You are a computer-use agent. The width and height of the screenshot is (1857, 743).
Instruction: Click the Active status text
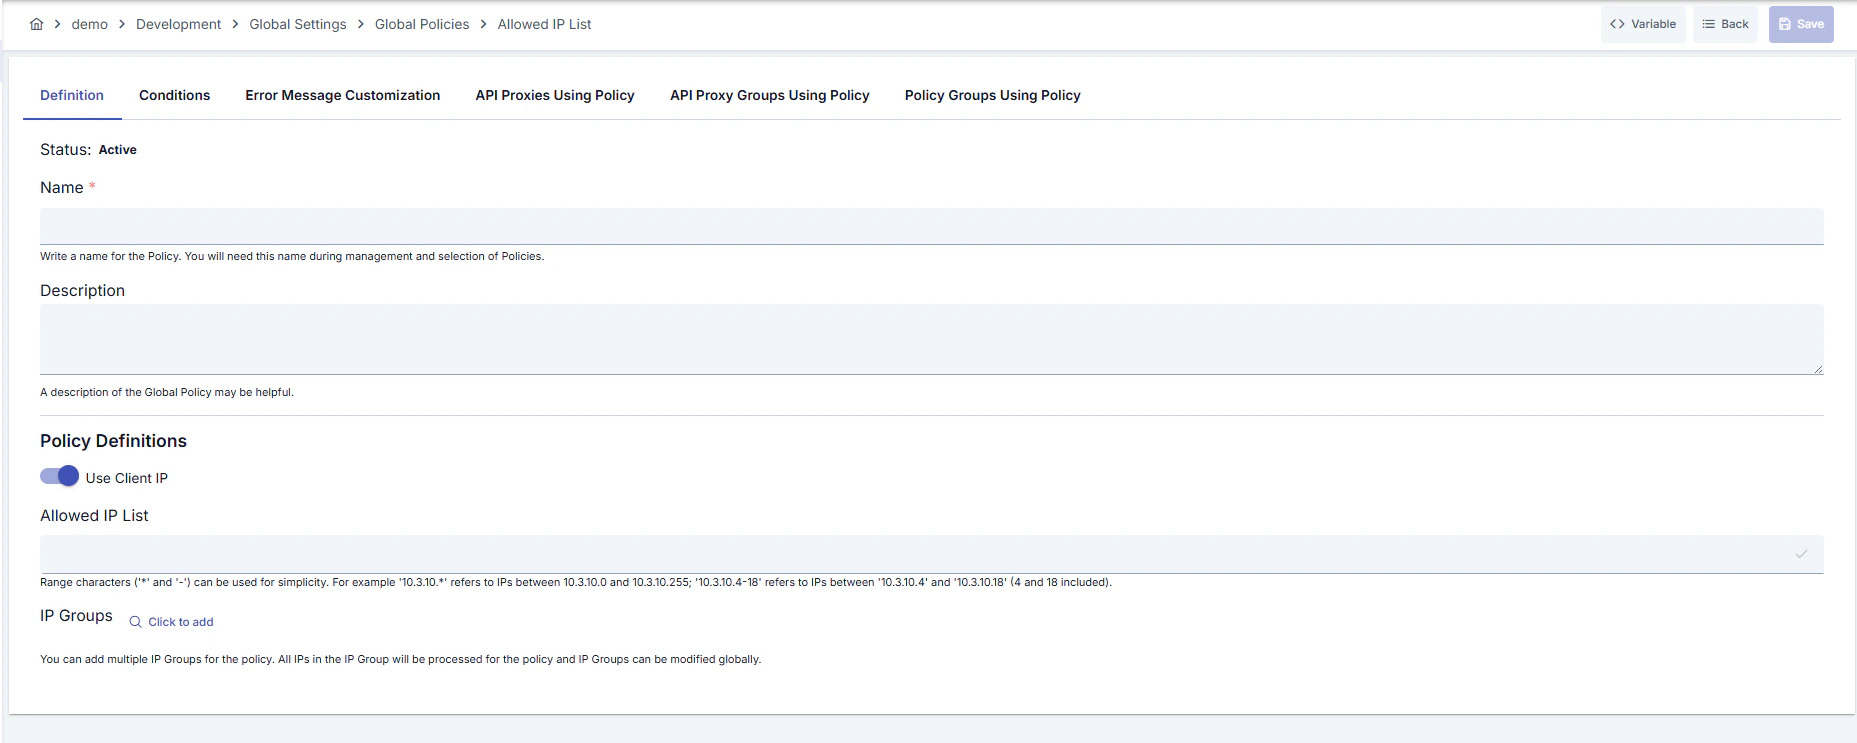click(x=118, y=150)
